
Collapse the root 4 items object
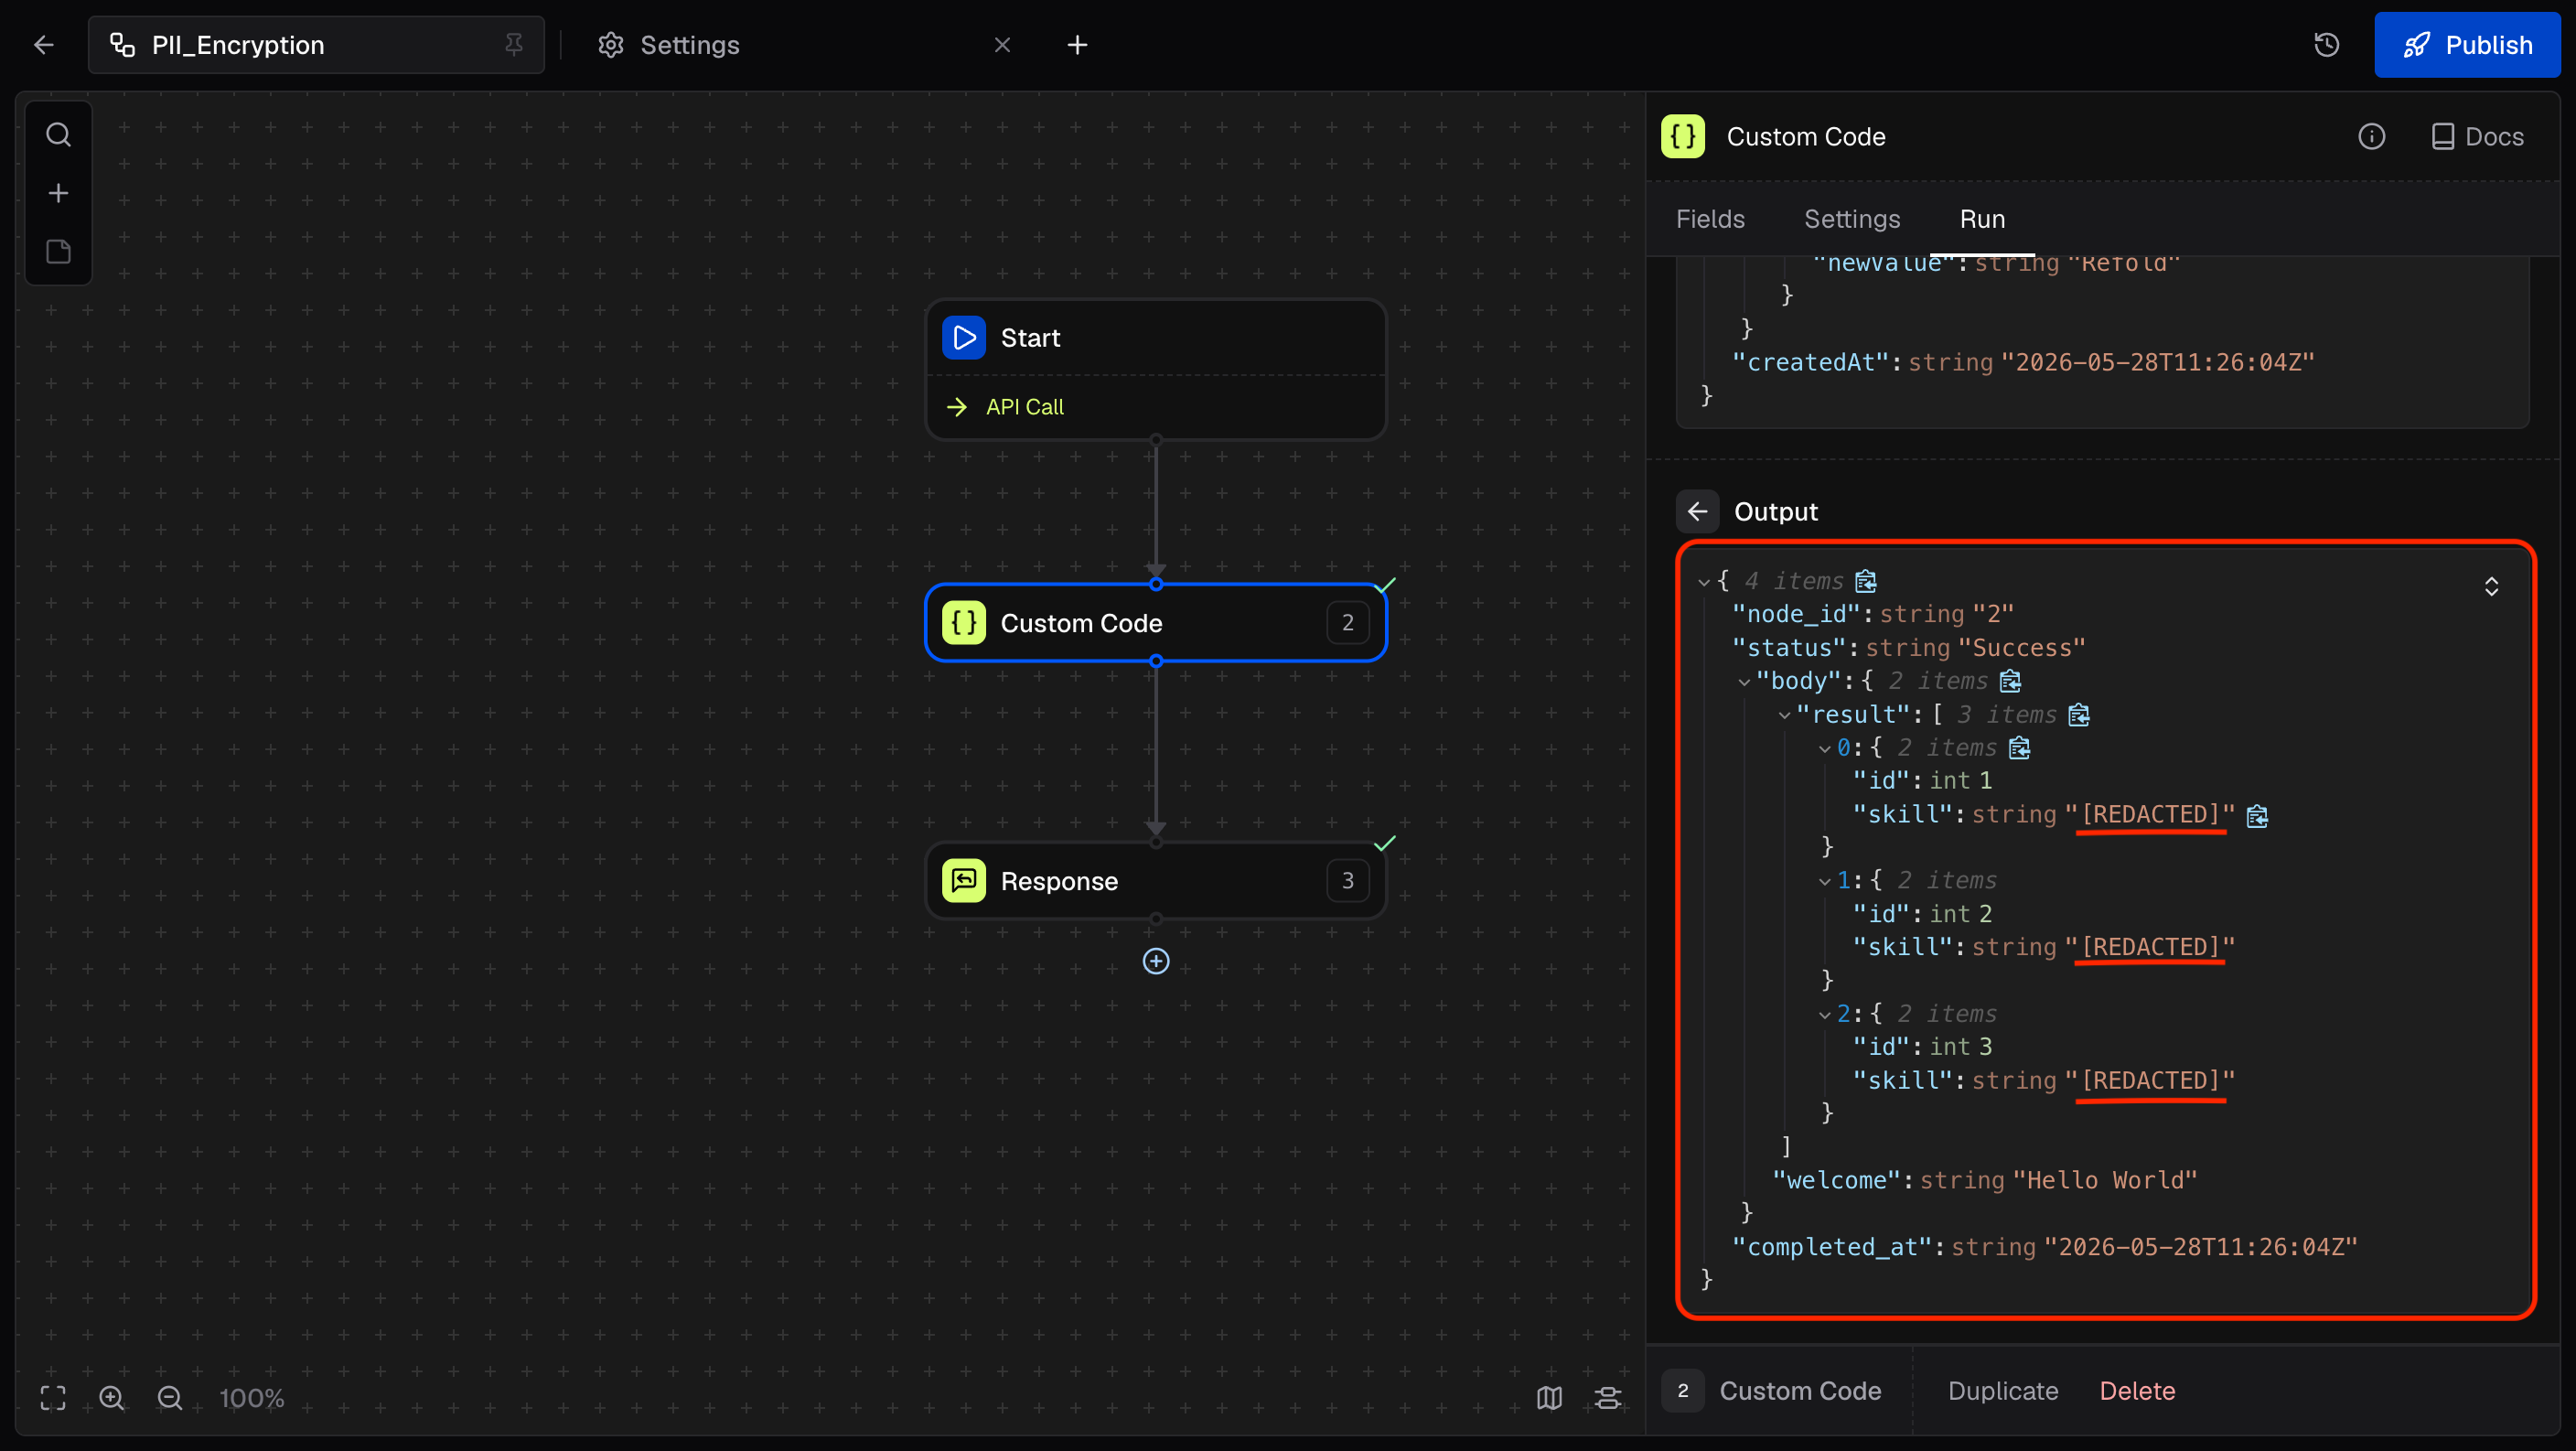click(x=1703, y=581)
